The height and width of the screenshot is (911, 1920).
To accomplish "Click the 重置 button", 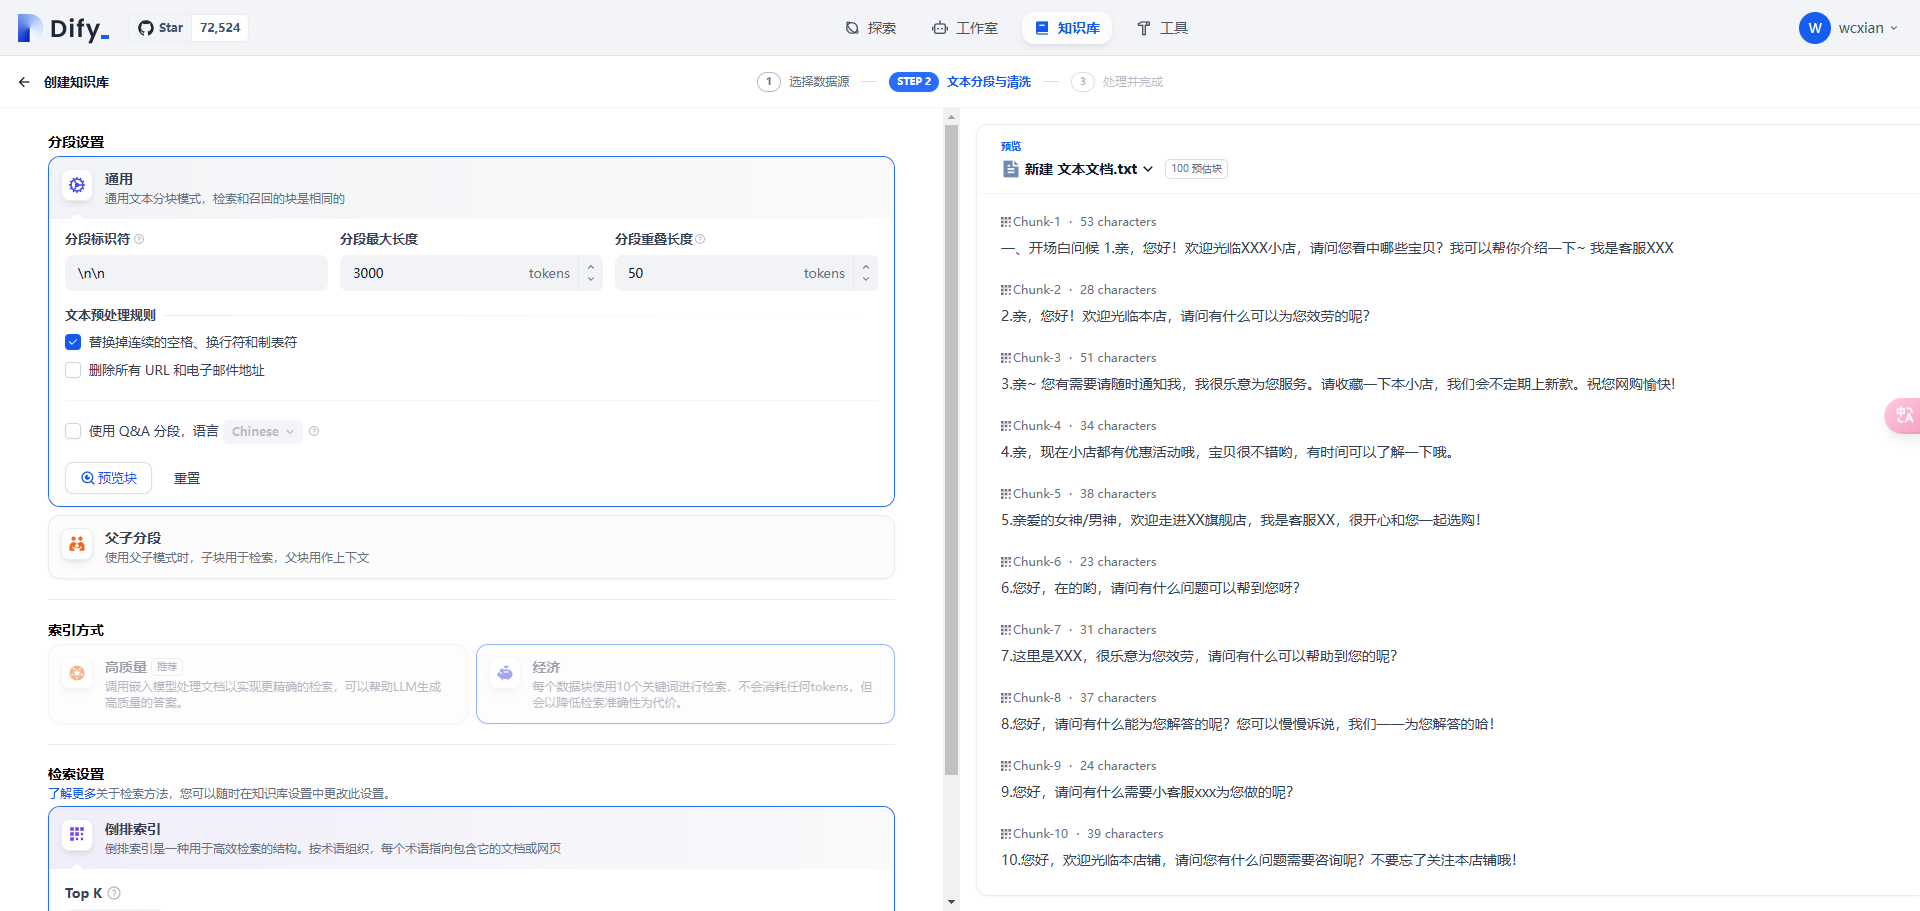I will 187,478.
